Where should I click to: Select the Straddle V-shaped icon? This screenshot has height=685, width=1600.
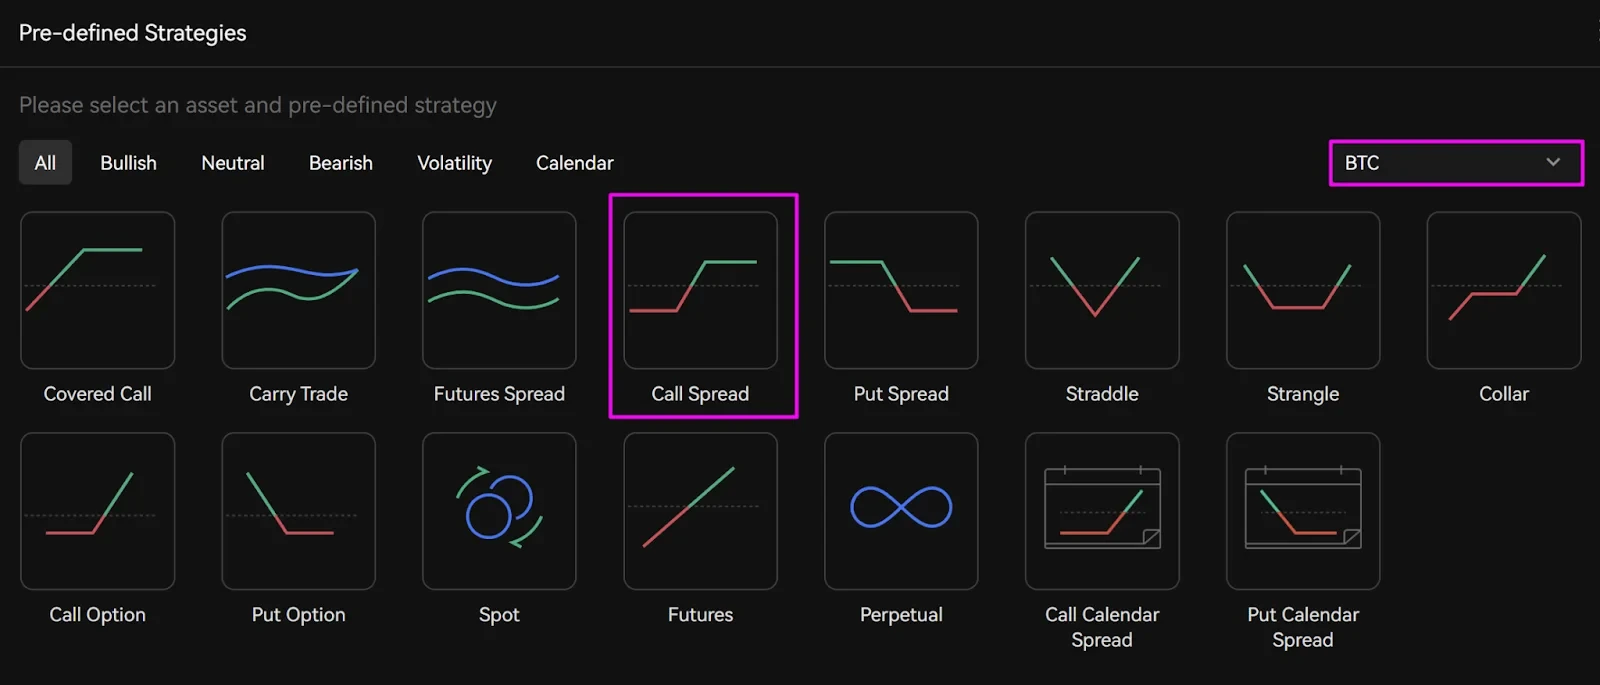click(1102, 290)
